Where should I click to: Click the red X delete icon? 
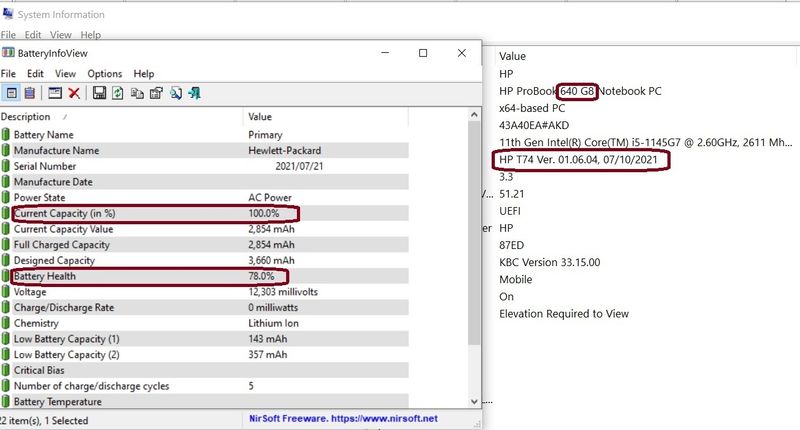(74, 93)
